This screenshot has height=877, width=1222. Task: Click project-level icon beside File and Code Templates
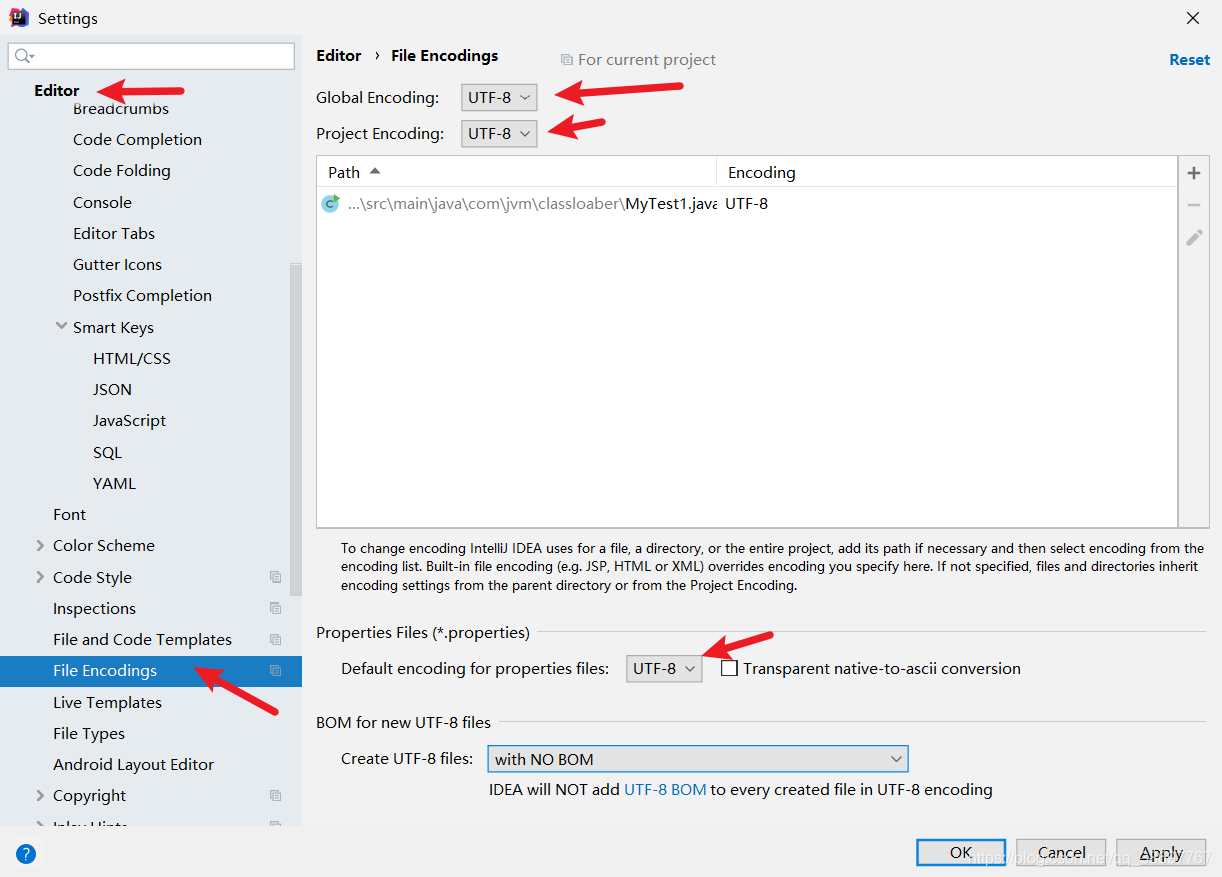[x=275, y=639]
